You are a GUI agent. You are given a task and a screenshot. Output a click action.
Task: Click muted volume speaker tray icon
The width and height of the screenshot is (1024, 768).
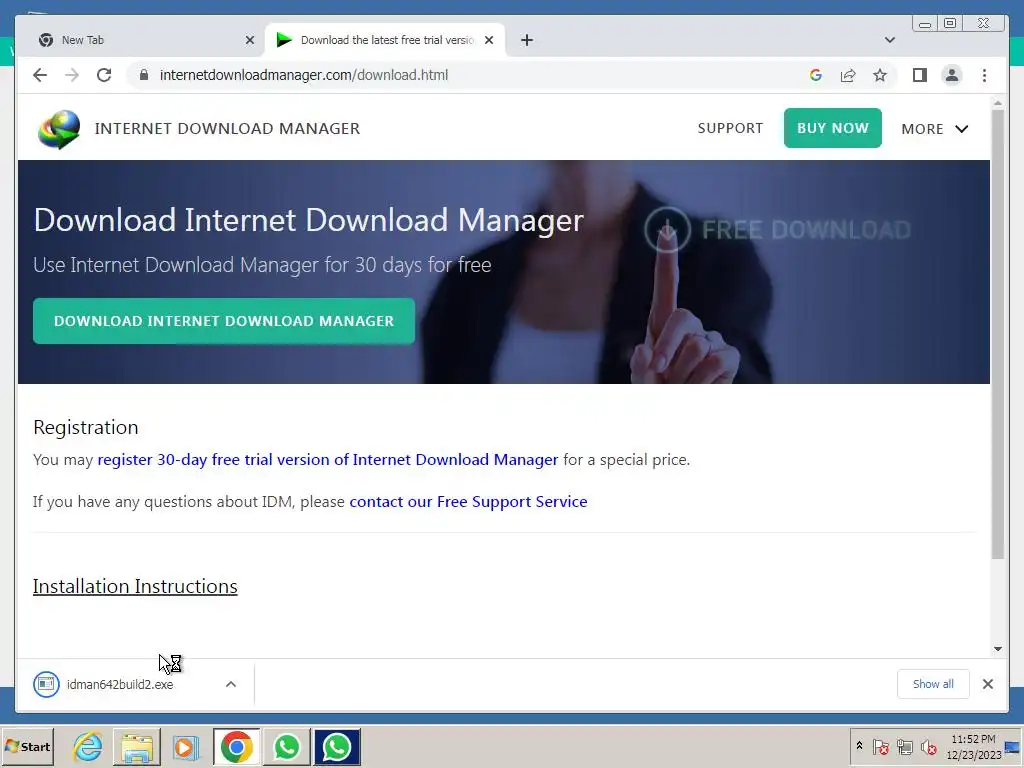(928, 746)
